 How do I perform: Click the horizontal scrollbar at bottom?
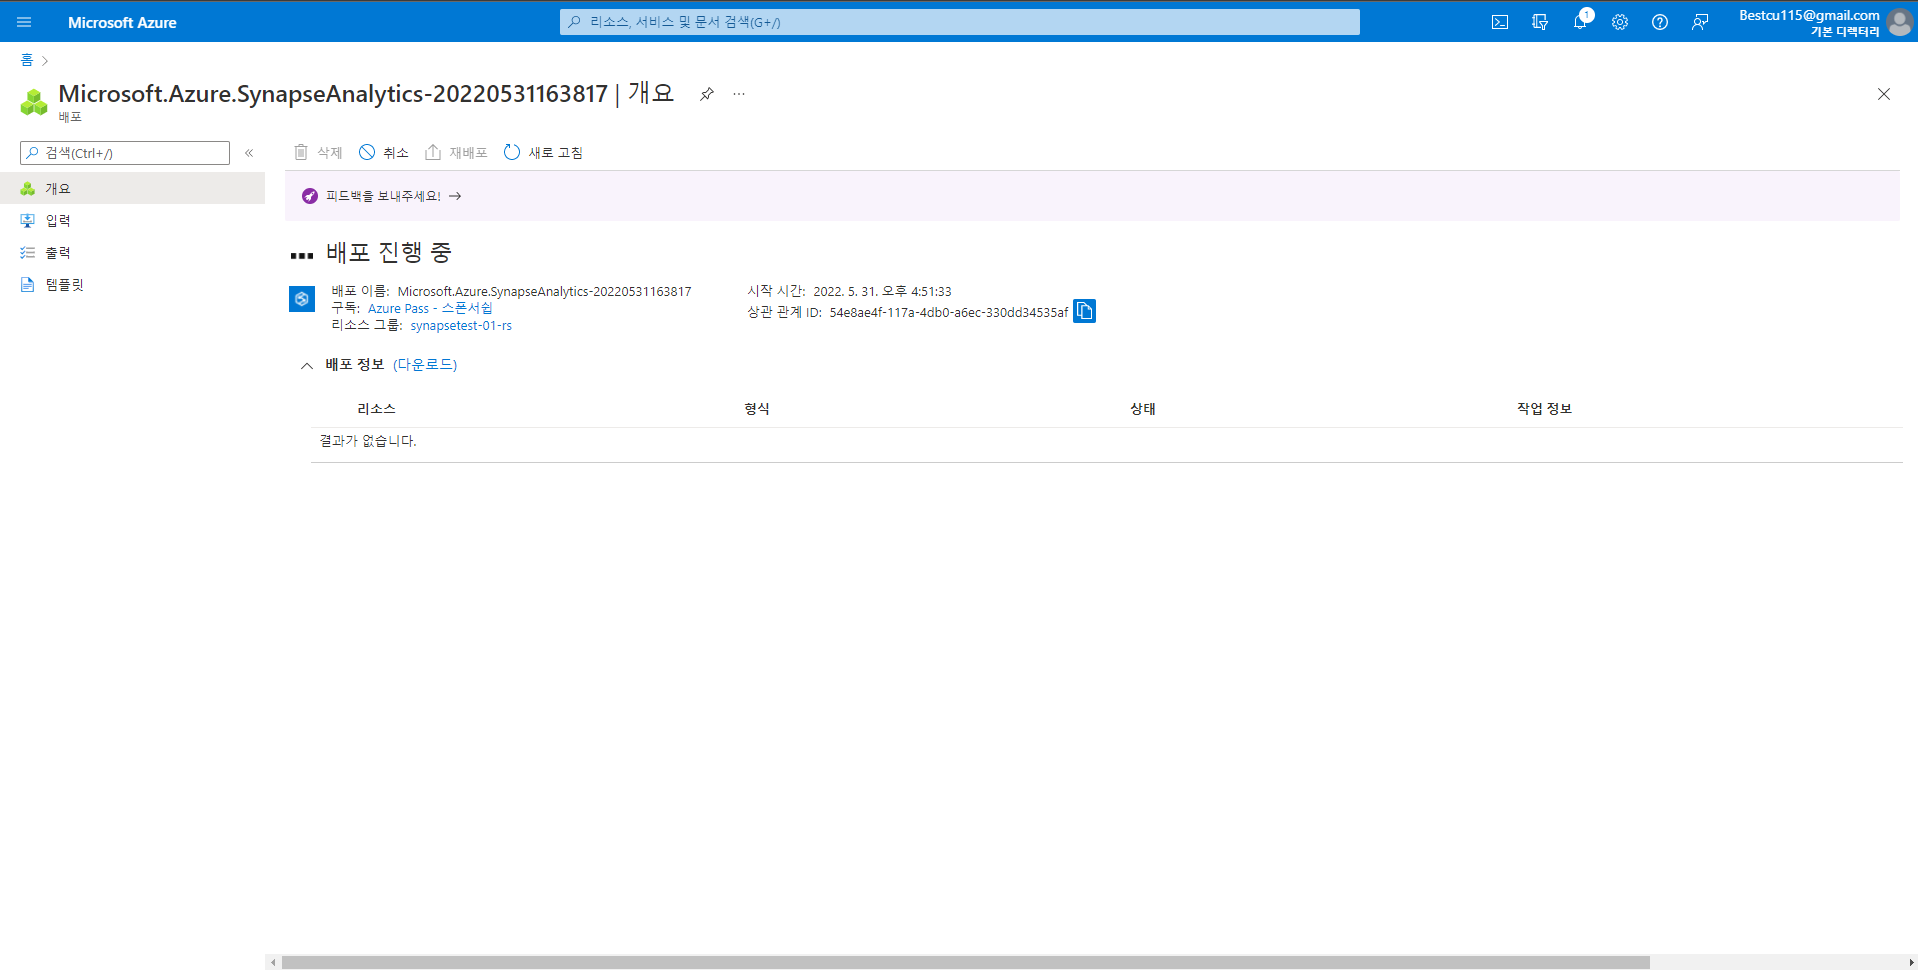pos(965,962)
